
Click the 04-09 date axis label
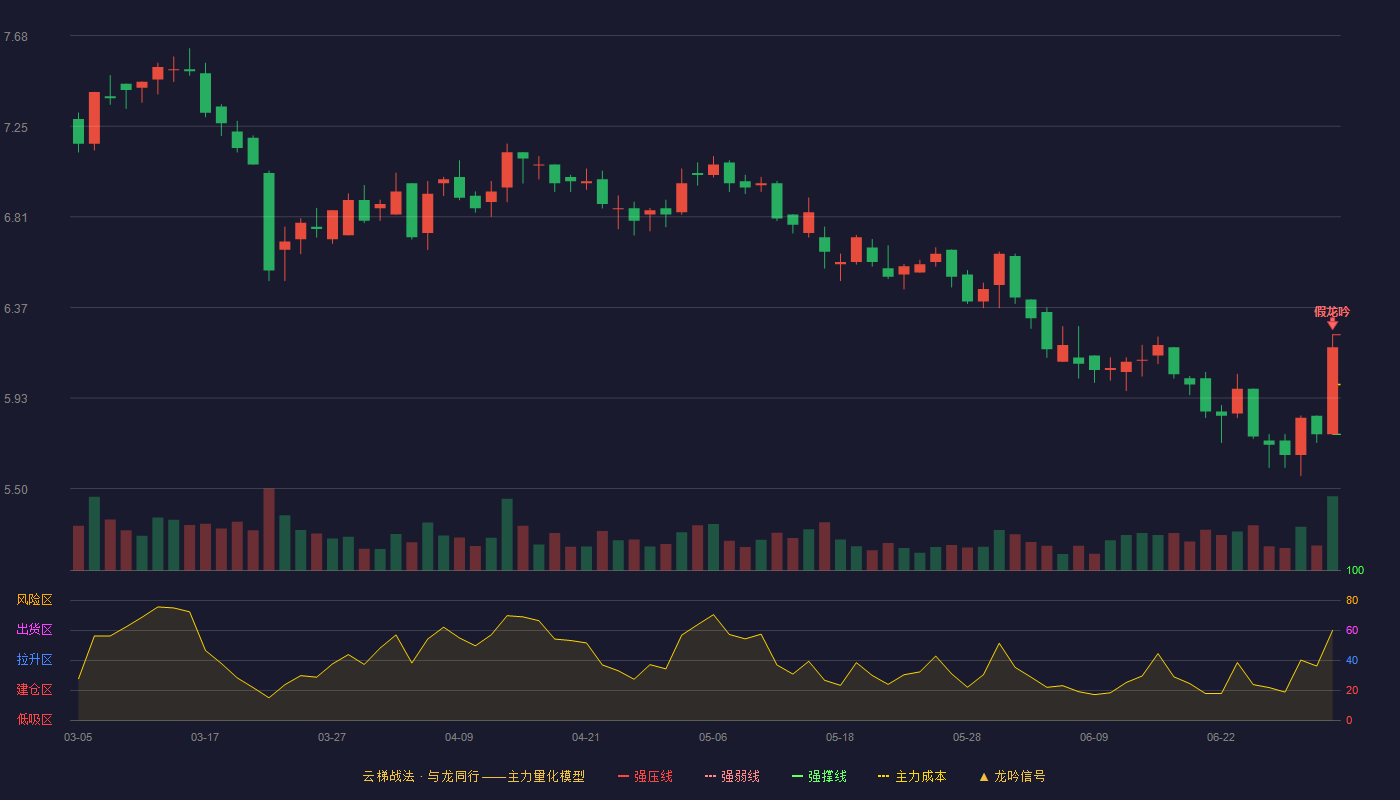[x=459, y=737]
